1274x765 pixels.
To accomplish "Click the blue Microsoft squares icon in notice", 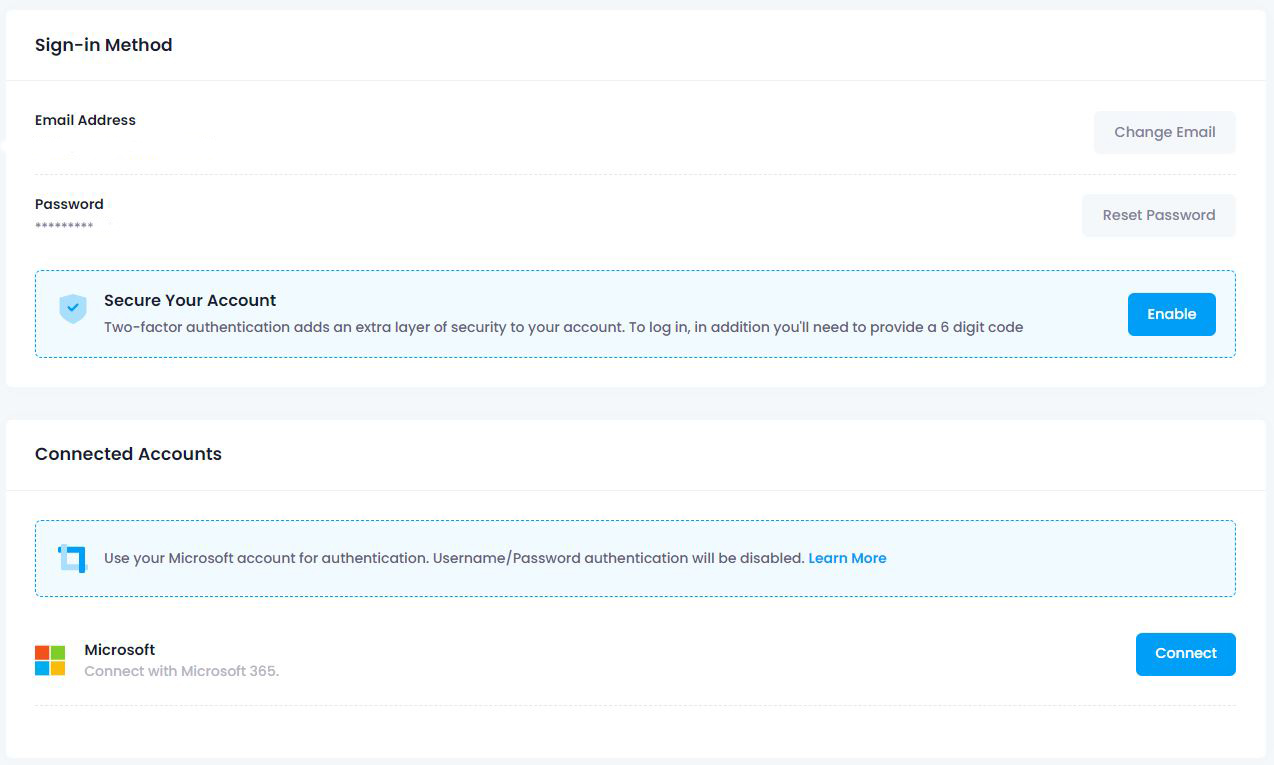I will click(x=71, y=558).
